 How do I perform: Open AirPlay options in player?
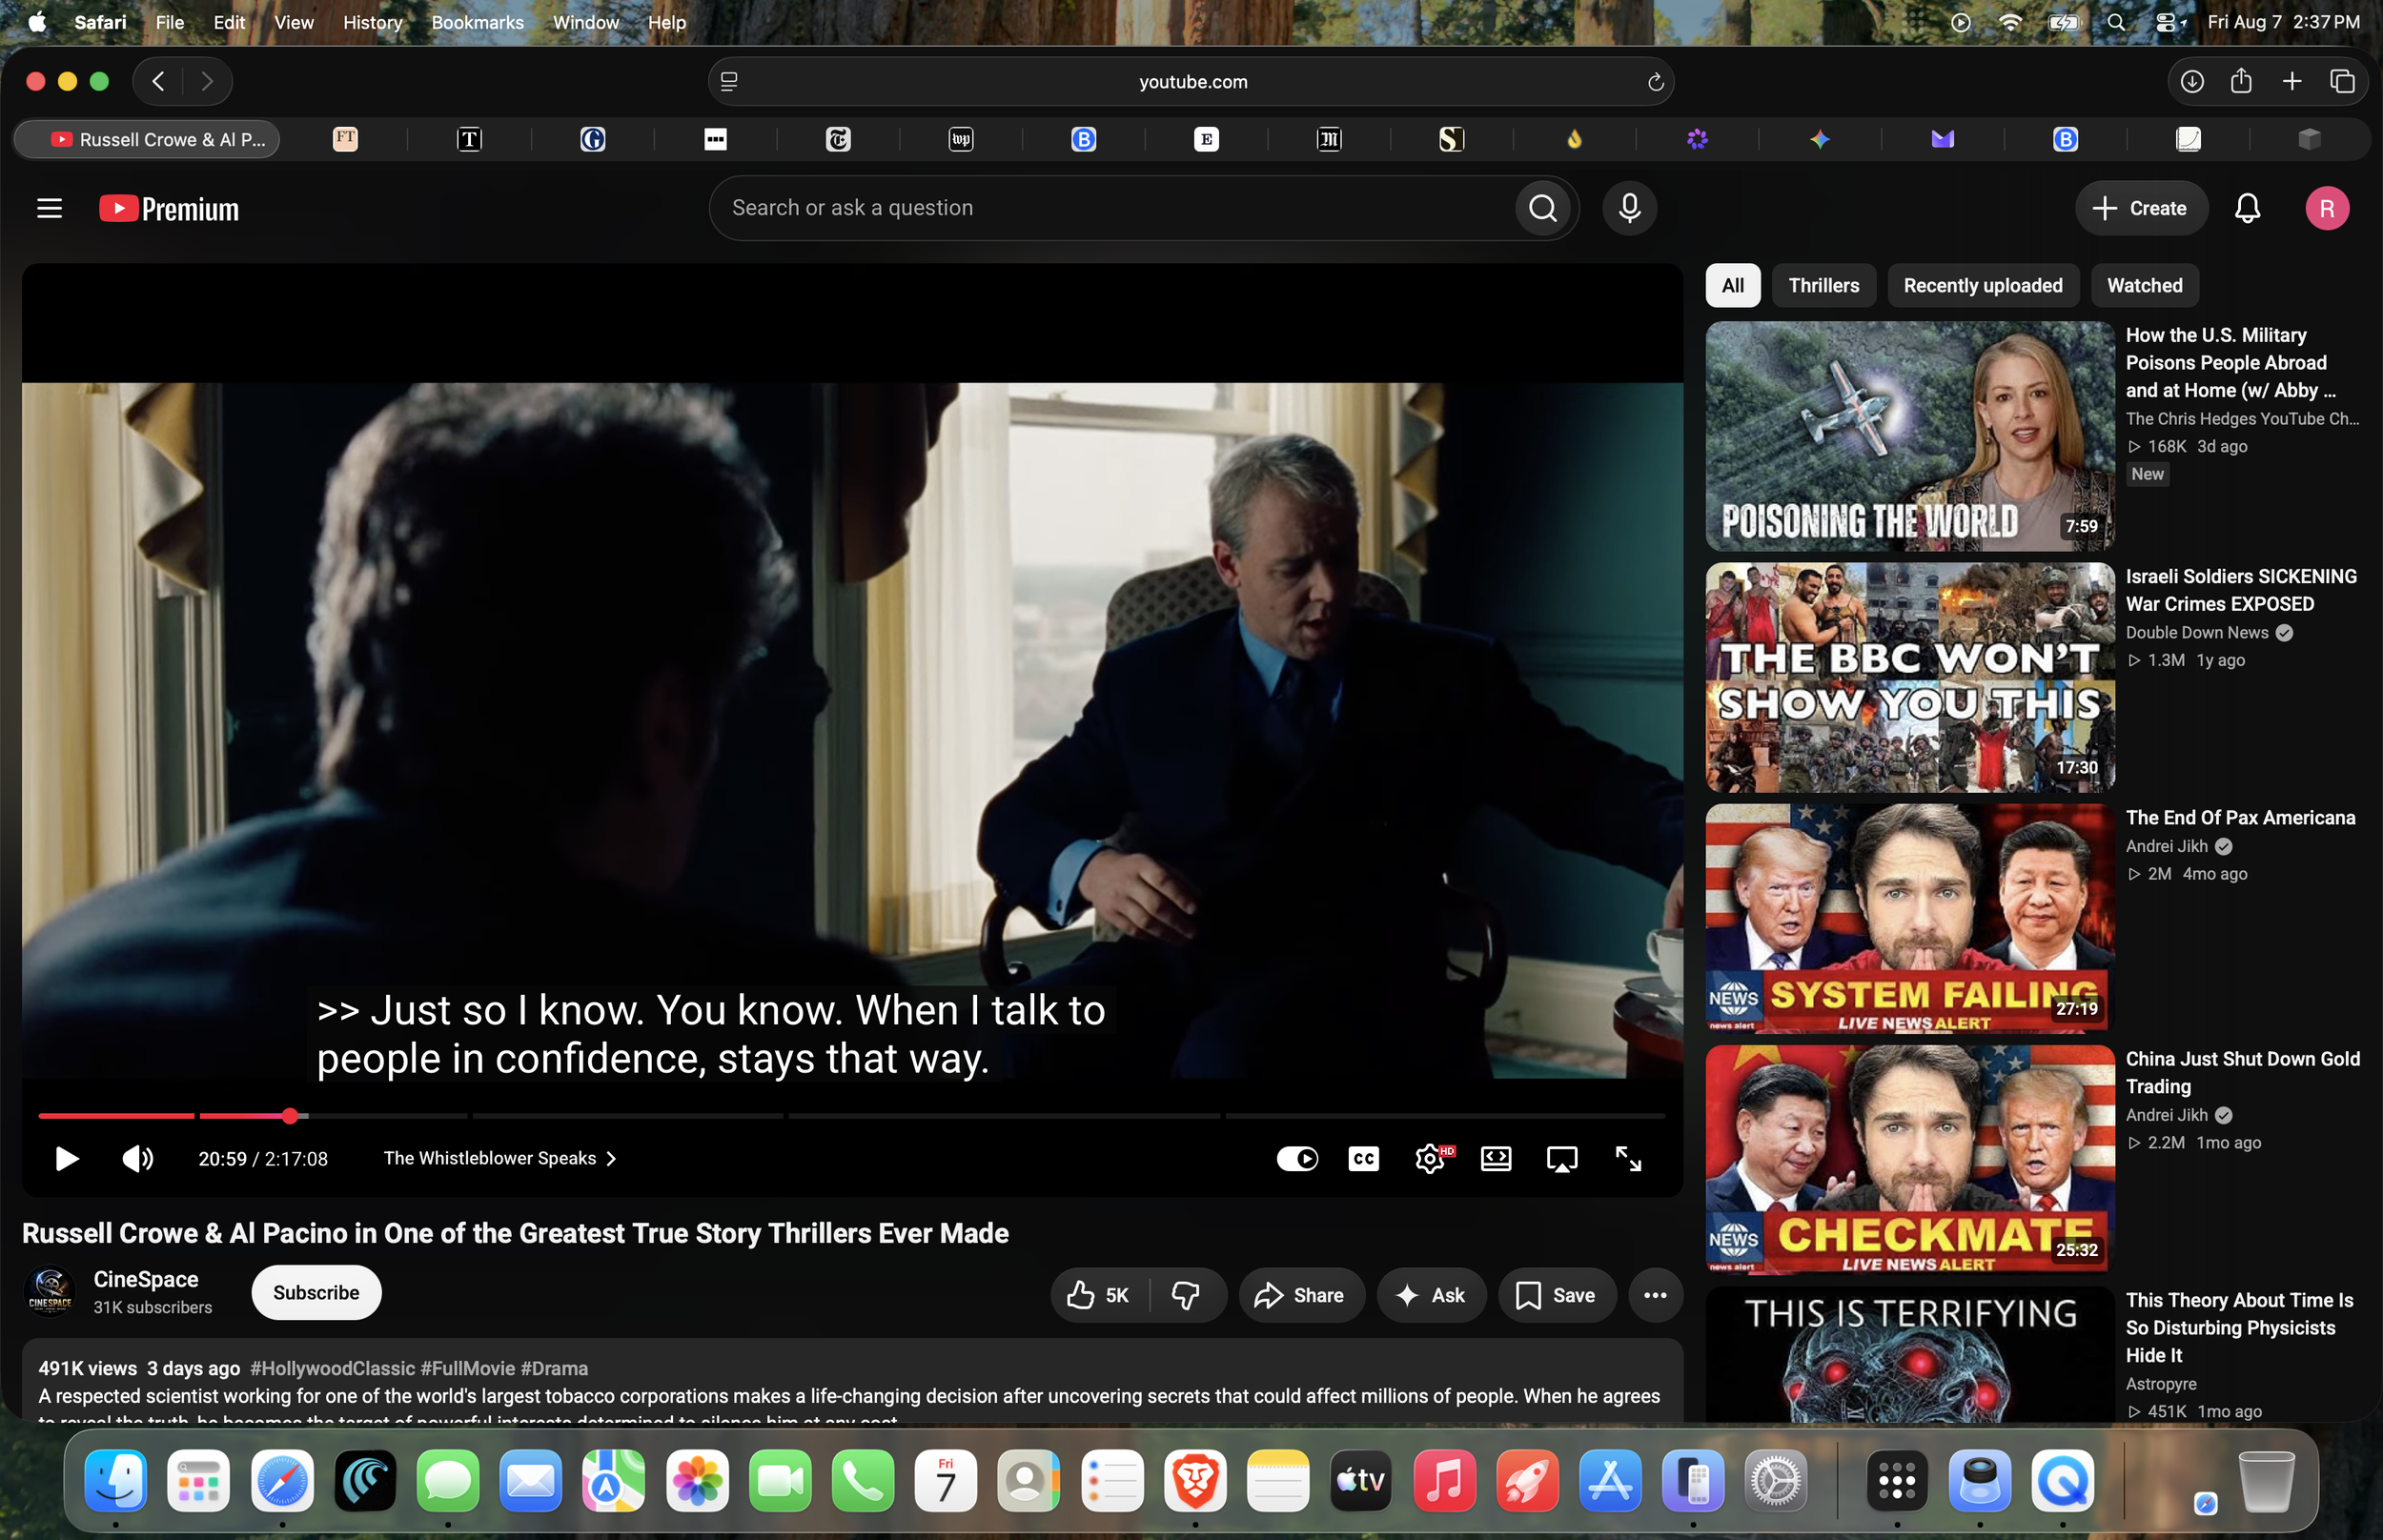click(x=1562, y=1158)
